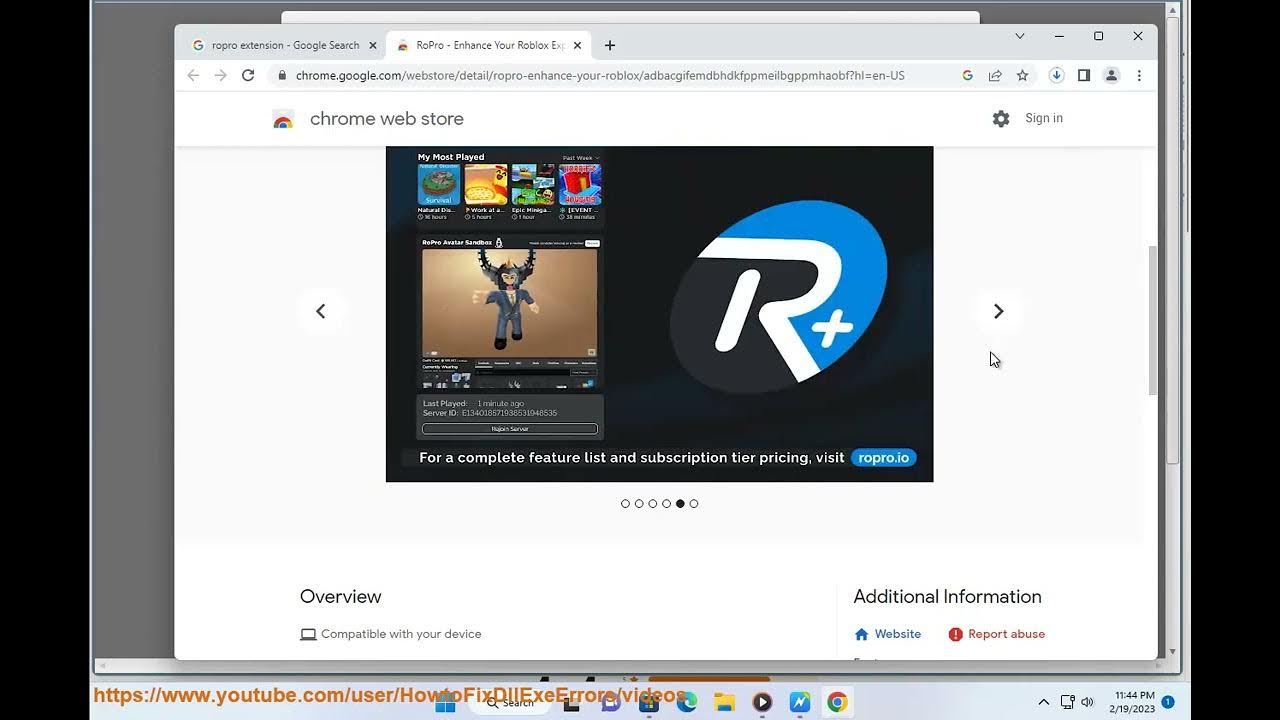Select third carousel dot
The image size is (1280, 720).
tap(653, 504)
